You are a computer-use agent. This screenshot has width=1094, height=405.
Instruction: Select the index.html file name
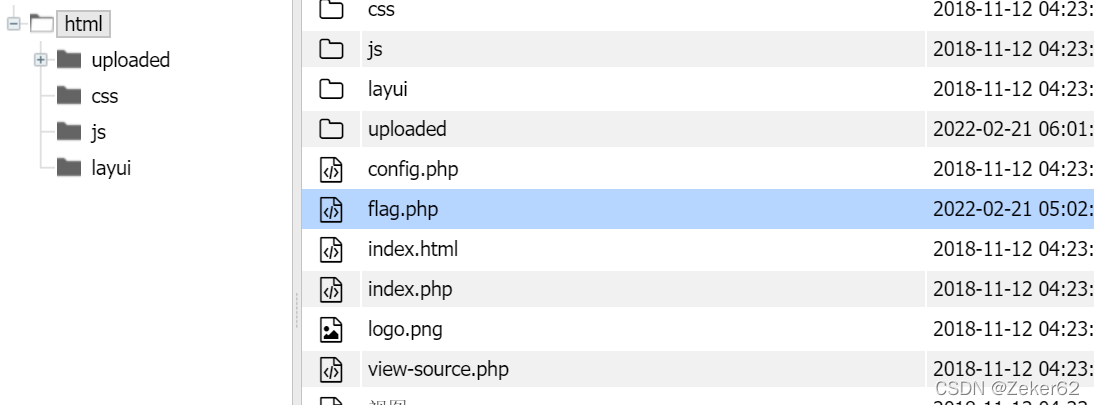413,249
